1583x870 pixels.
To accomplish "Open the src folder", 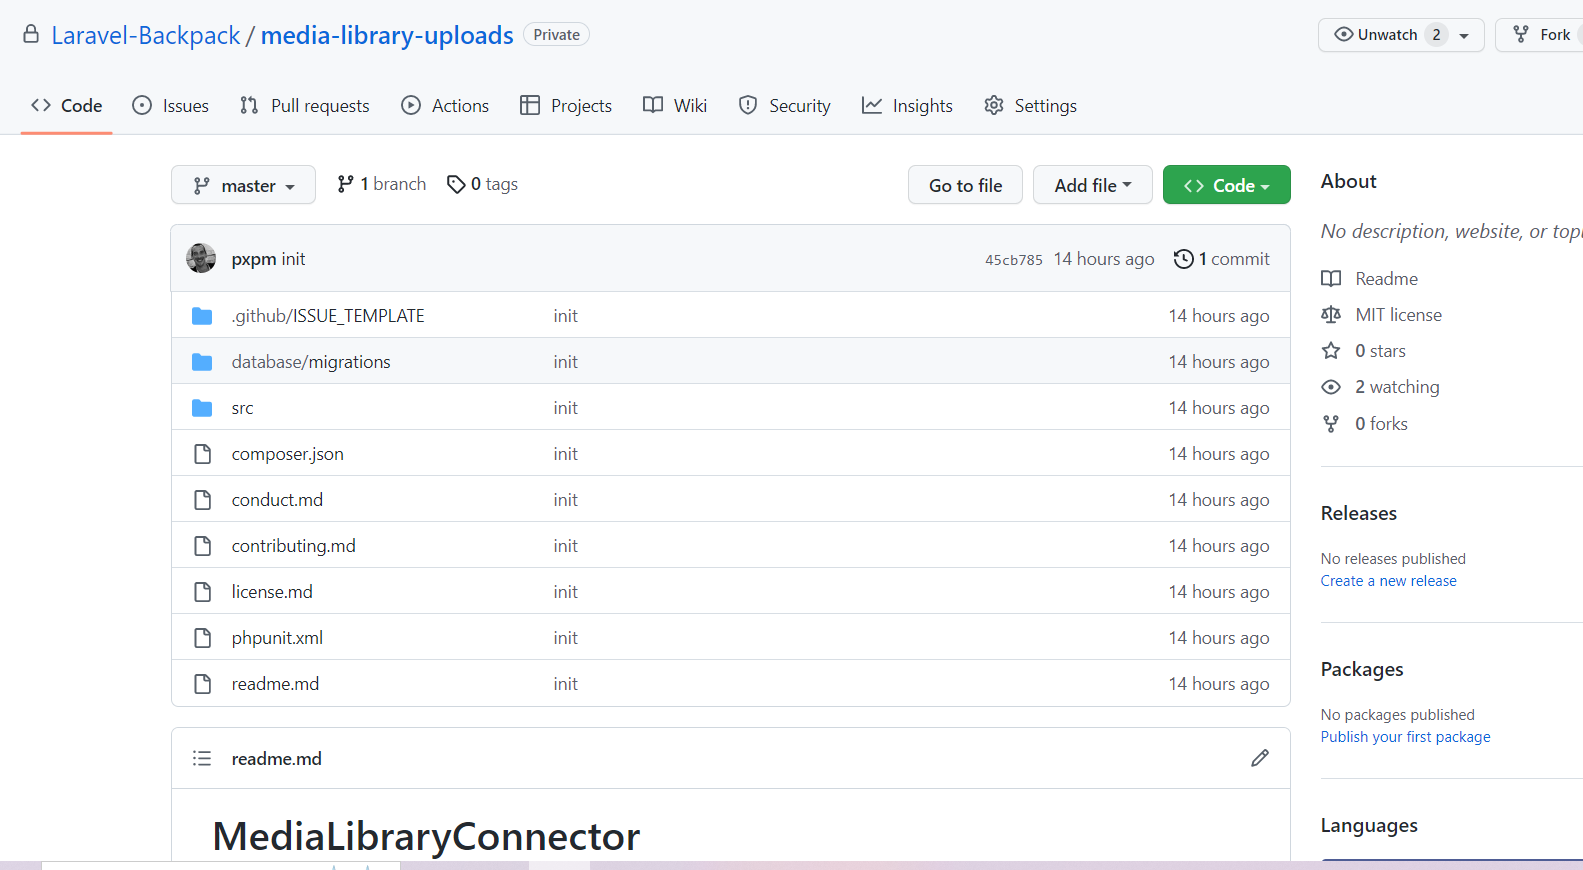I will (x=243, y=408).
